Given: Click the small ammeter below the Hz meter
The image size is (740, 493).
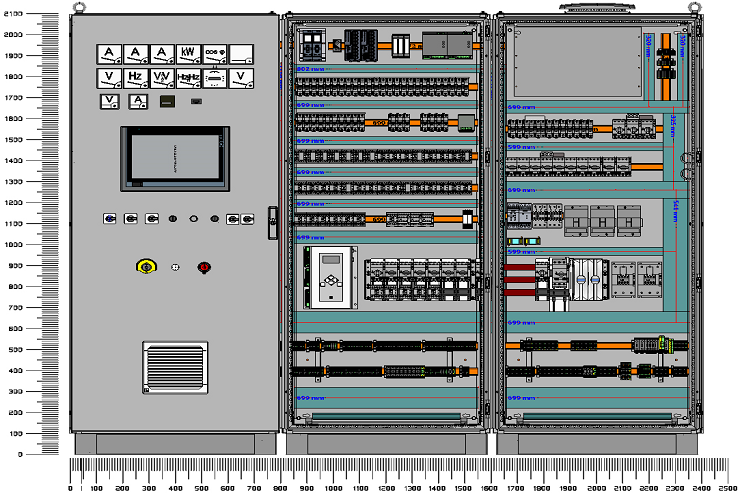Looking at the screenshot, I should [x=140, y=101].
